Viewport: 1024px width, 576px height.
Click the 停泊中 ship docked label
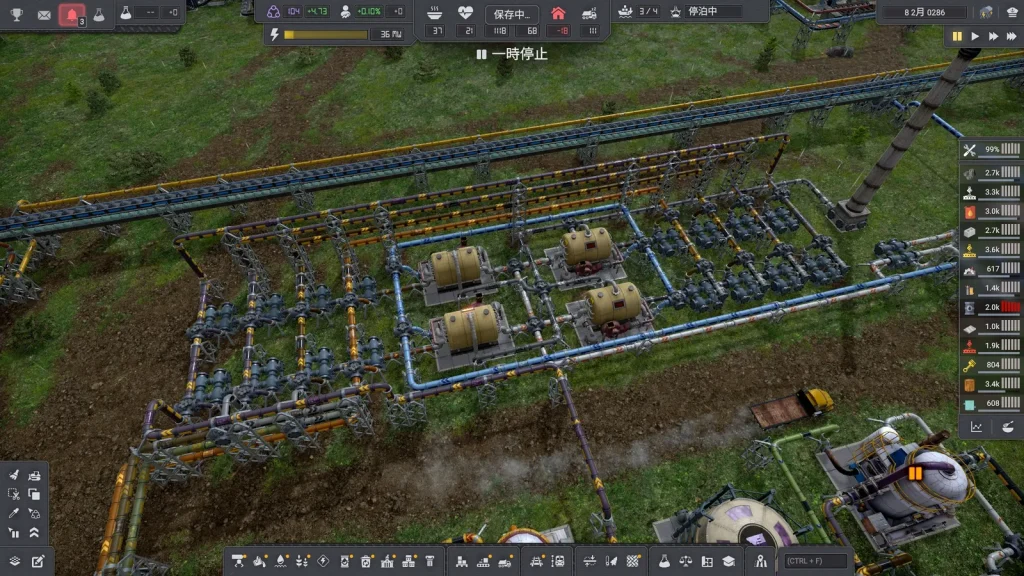(705, 12)
